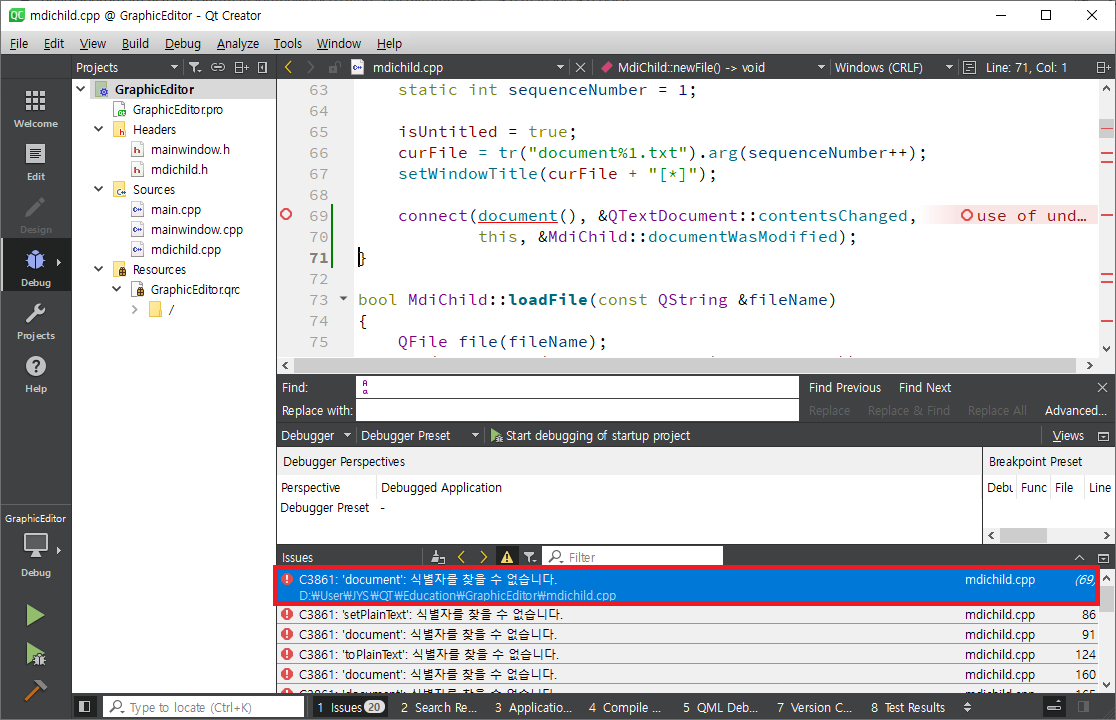The height and width of the screenshot is (720, 1116).
Task: Collapse the Headers folder
Action: point(99,129)
